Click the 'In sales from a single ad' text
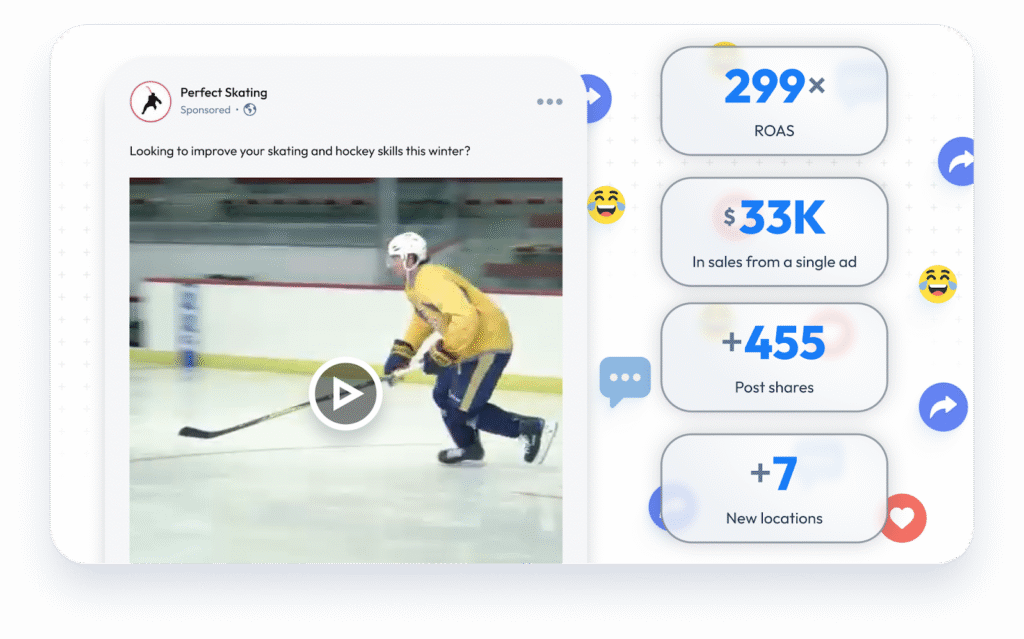This screenshot has width=1024, height=639. click(x=774, y=262)
